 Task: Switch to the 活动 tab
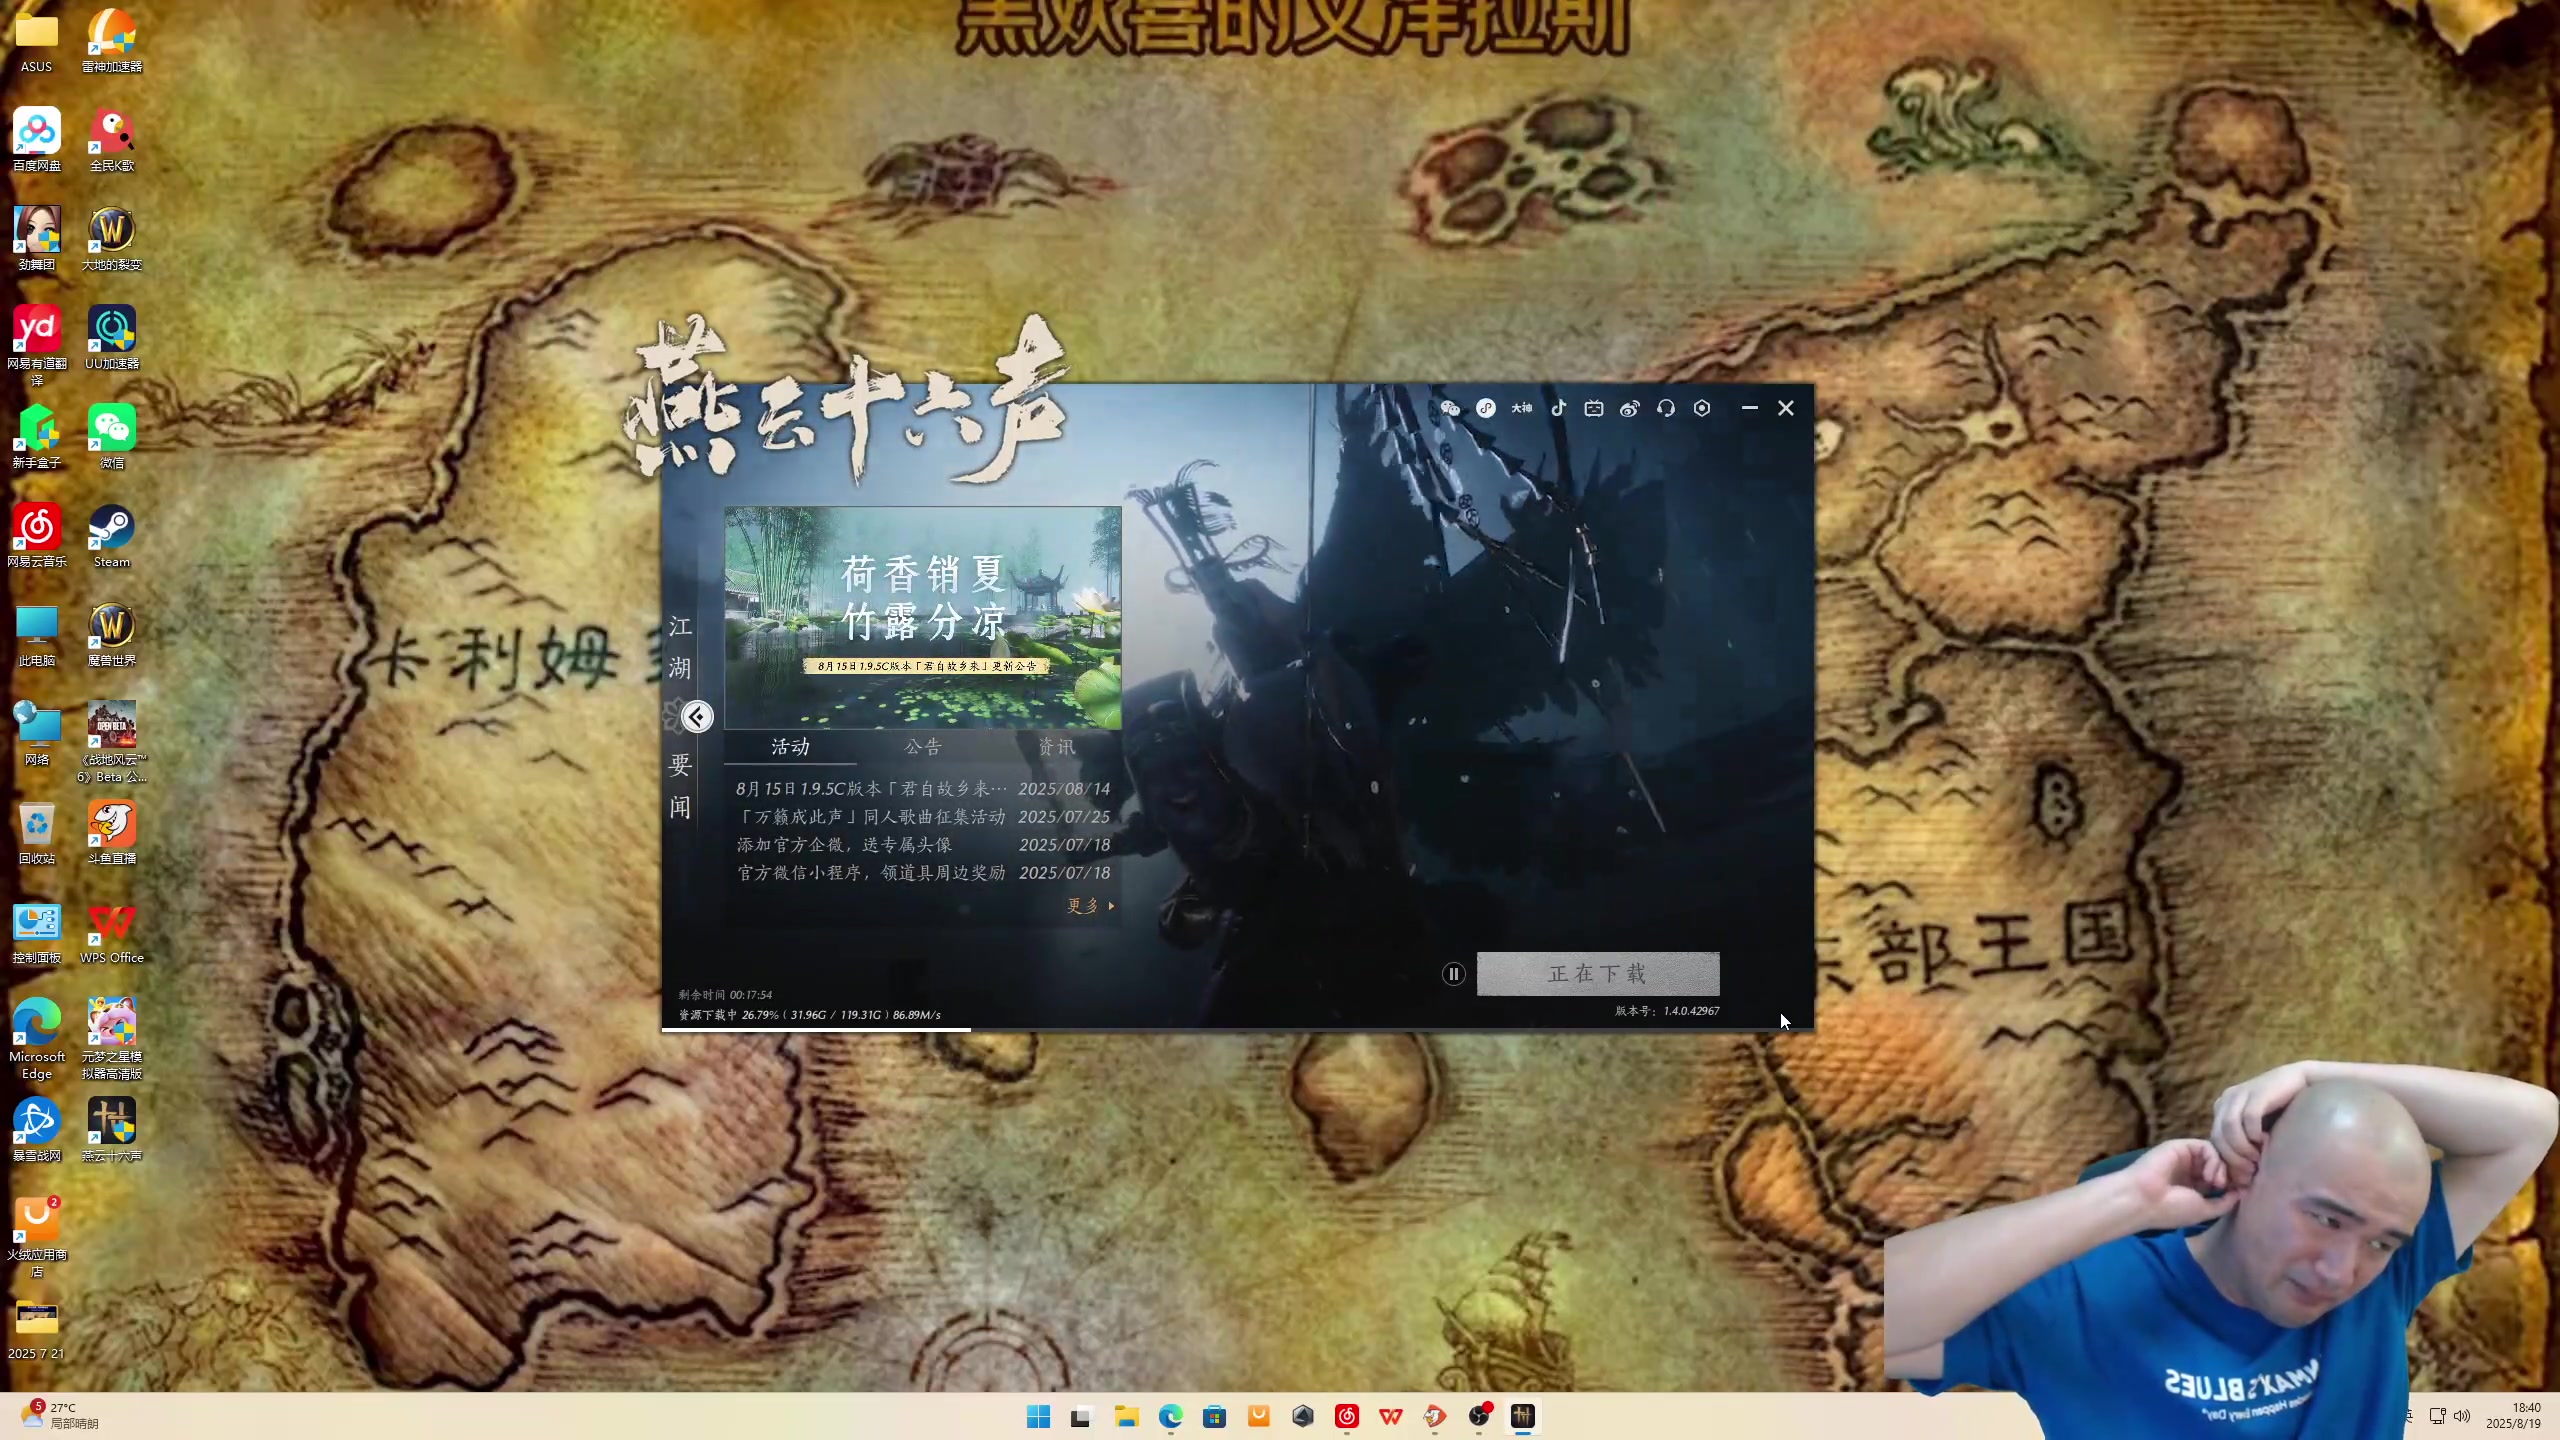pos(790,747)
